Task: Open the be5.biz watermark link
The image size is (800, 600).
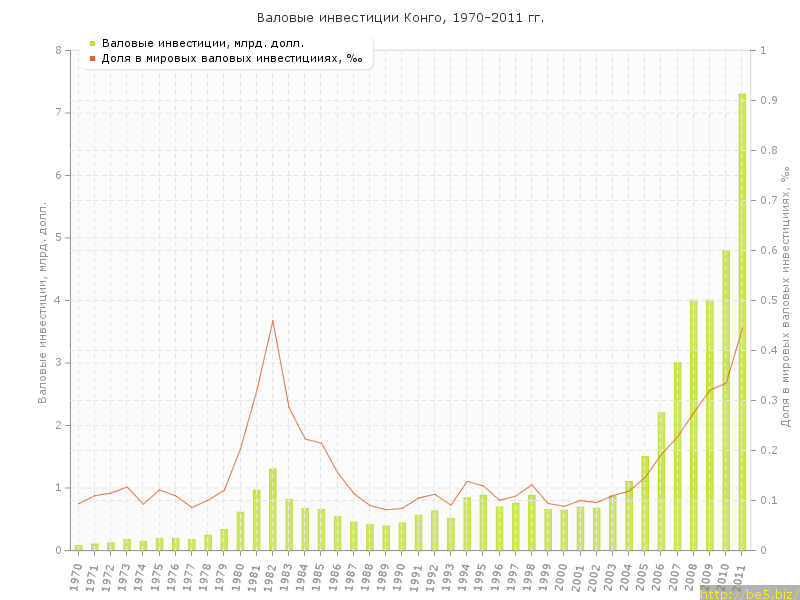Action: [748, 593]
